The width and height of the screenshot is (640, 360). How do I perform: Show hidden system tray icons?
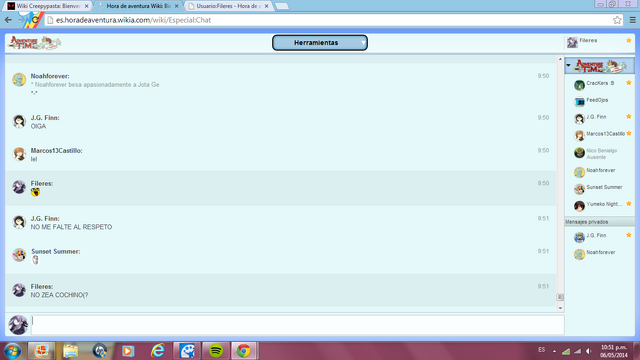click(554, 351)
